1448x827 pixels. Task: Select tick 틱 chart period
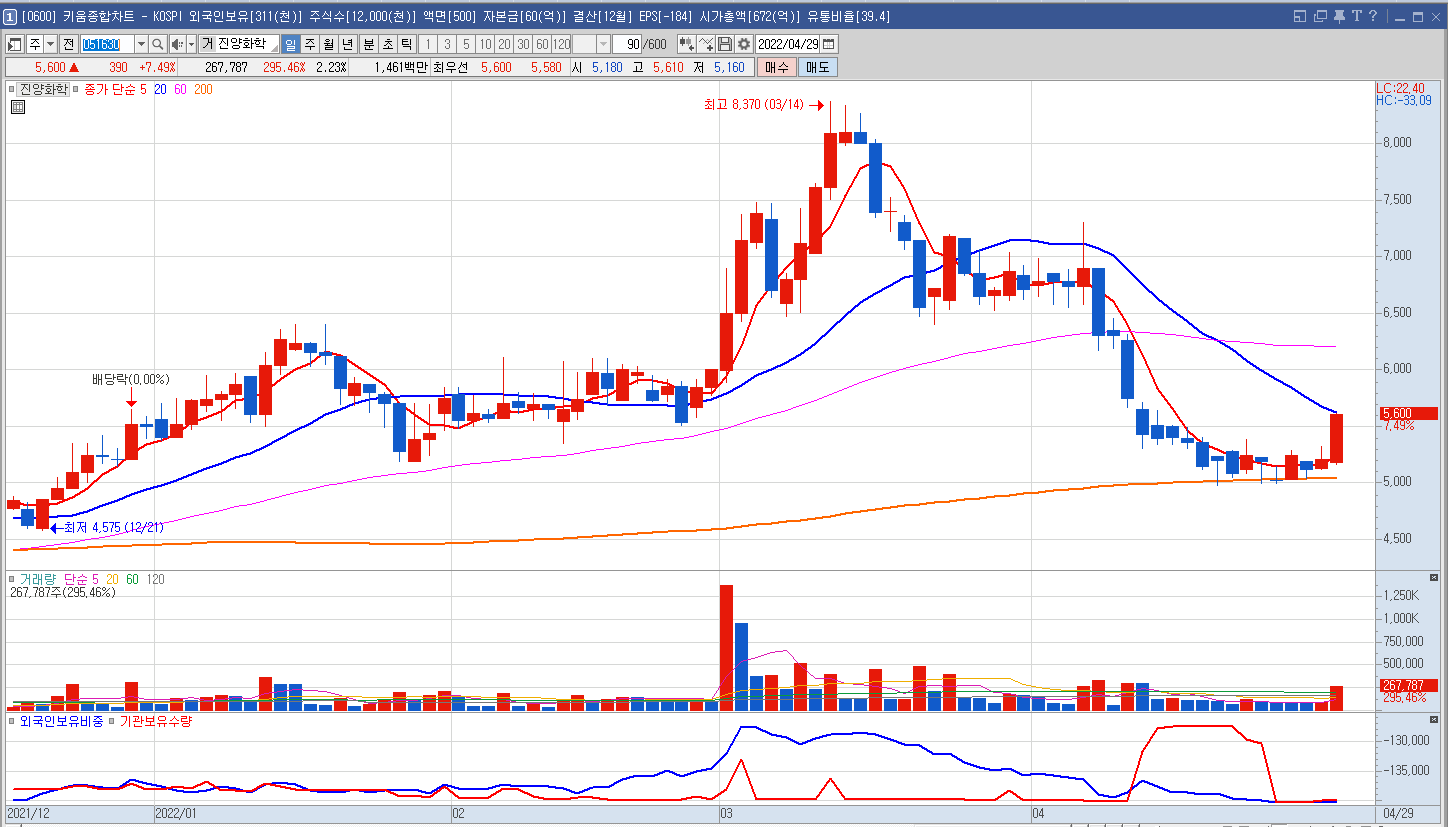[406, 44]
